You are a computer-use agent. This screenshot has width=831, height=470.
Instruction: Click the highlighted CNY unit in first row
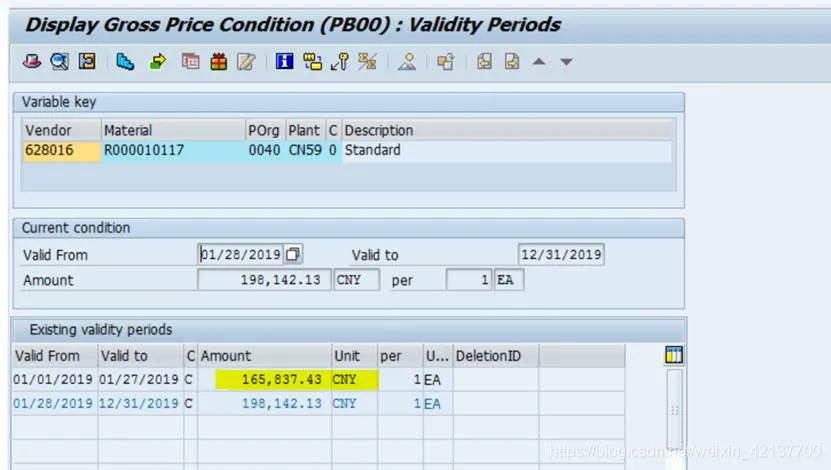tap(355, 379)
